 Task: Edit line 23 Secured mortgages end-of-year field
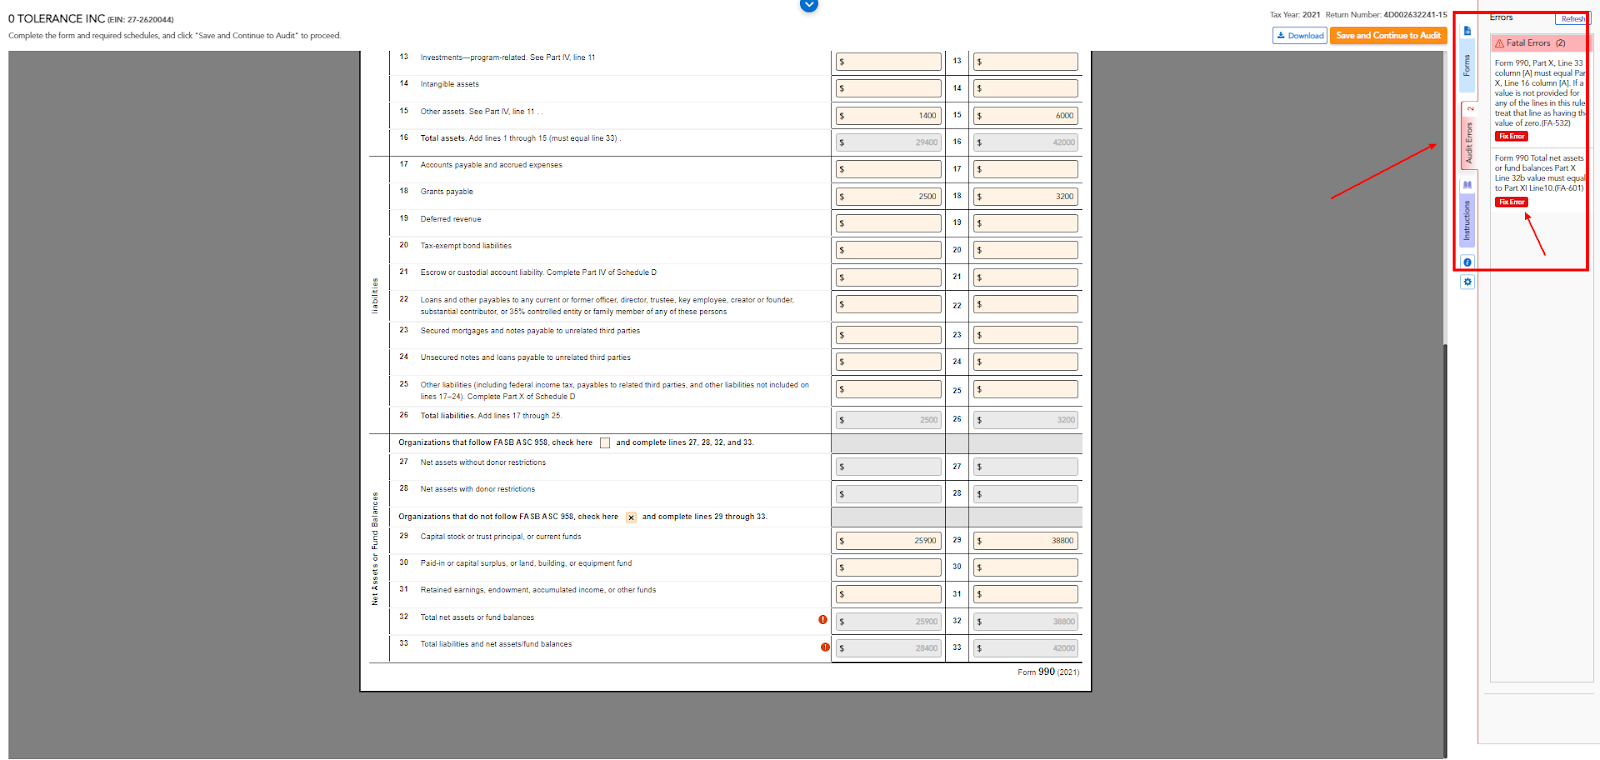[x=1025, y=336]
